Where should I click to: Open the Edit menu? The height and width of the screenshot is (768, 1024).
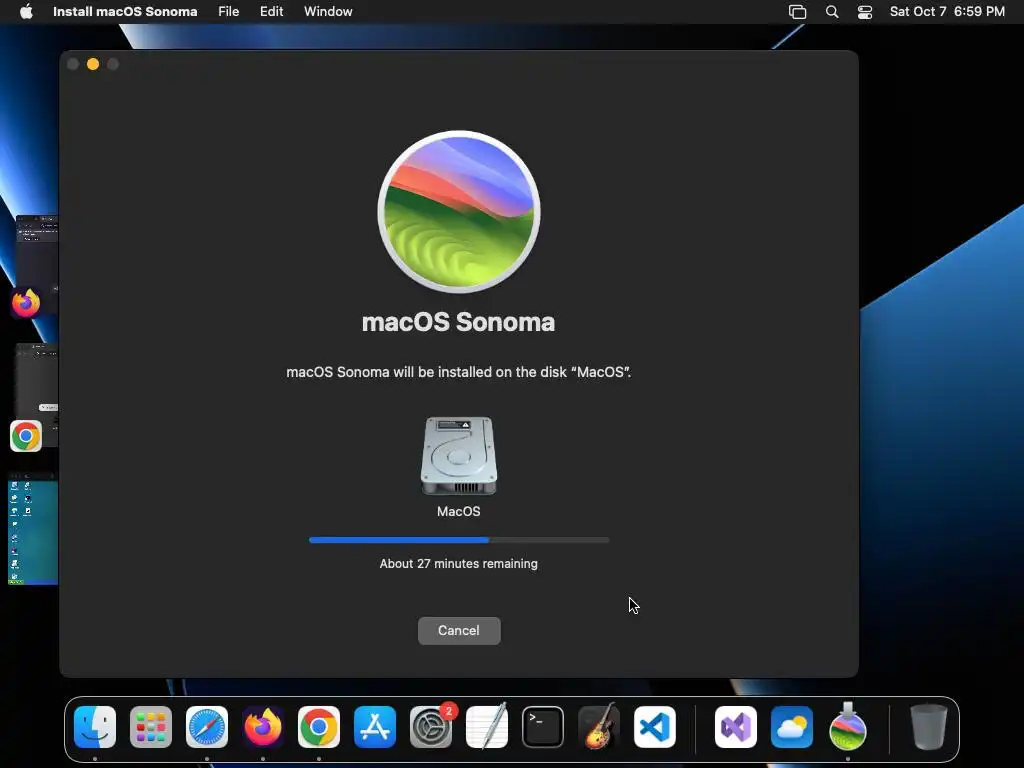272,11
